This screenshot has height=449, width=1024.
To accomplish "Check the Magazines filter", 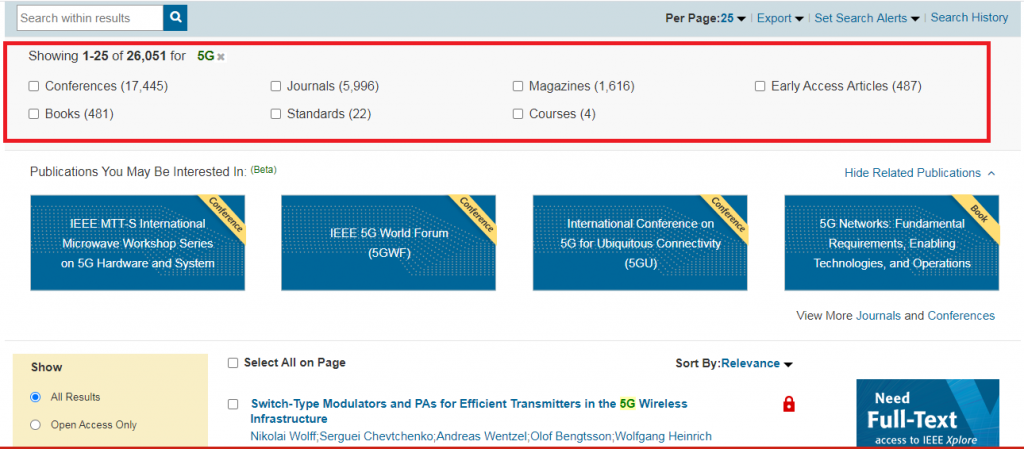I will 518,86.
